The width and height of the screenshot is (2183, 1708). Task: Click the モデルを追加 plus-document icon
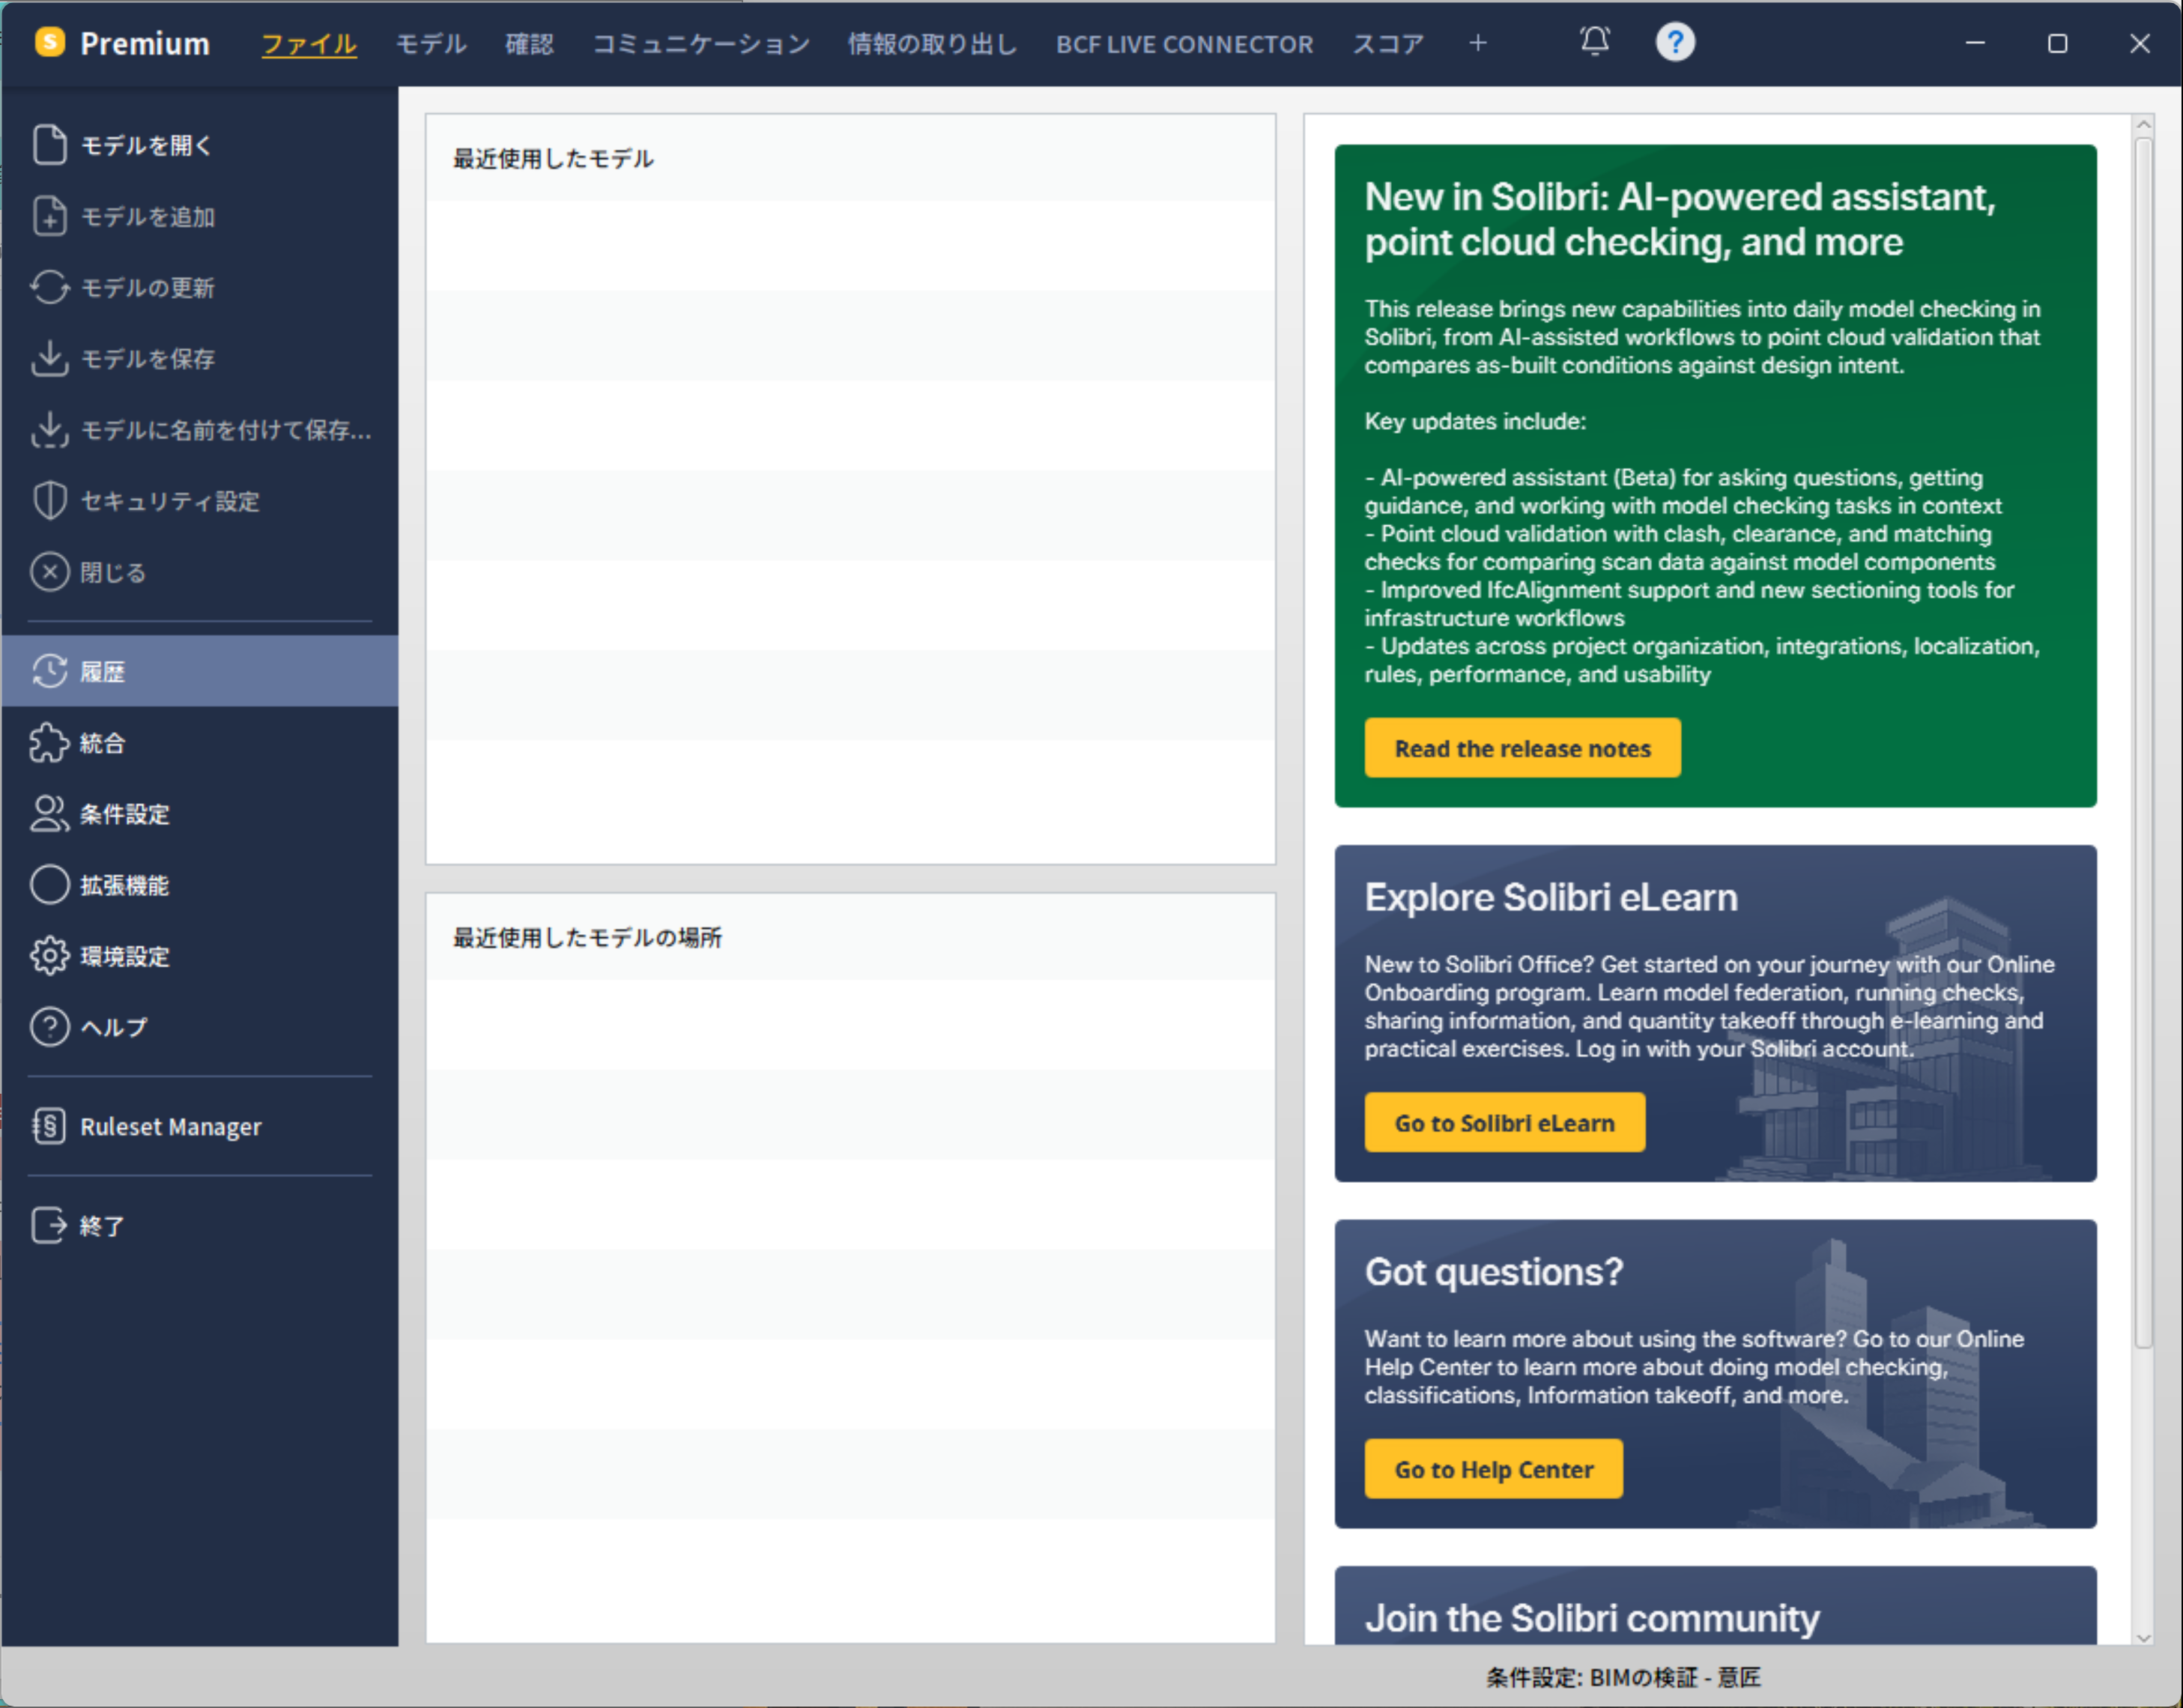pyautogui.click(x=49, y=216)
